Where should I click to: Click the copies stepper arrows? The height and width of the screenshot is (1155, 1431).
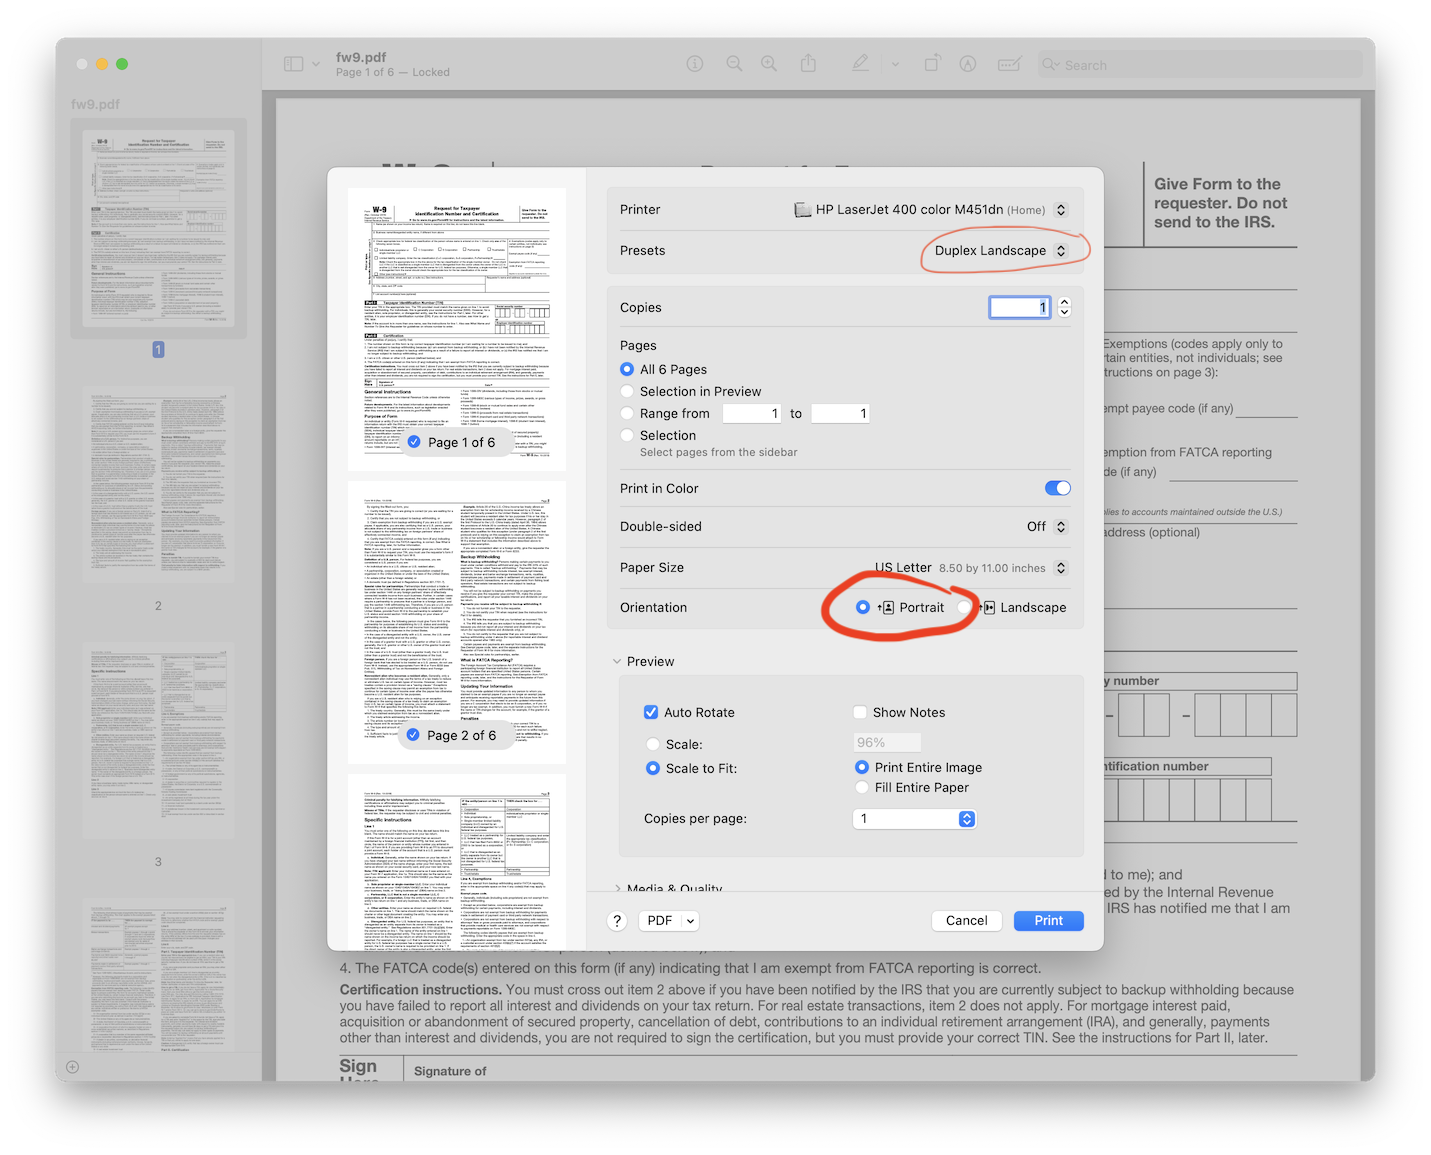point(1064,307)
